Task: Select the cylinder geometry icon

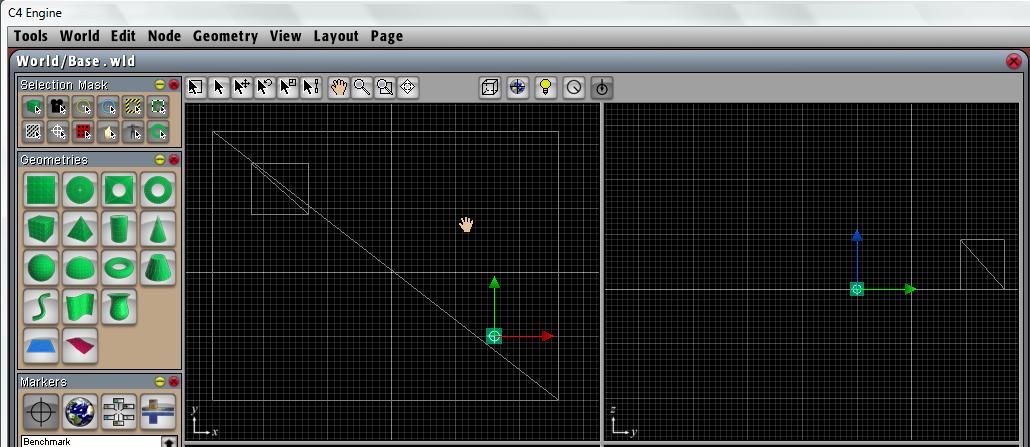Action: (x=119, y=228)
